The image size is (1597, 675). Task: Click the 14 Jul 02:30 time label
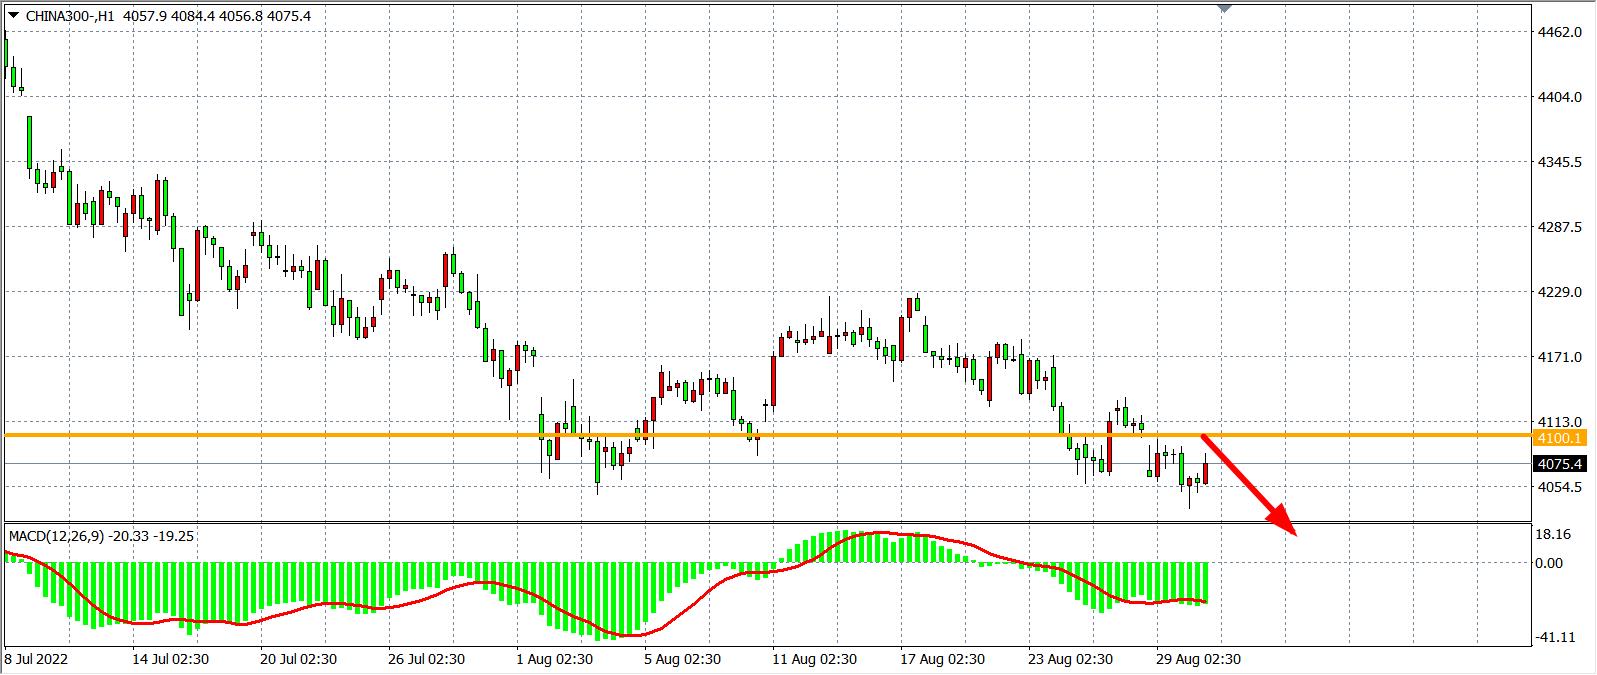coord(170,659)
